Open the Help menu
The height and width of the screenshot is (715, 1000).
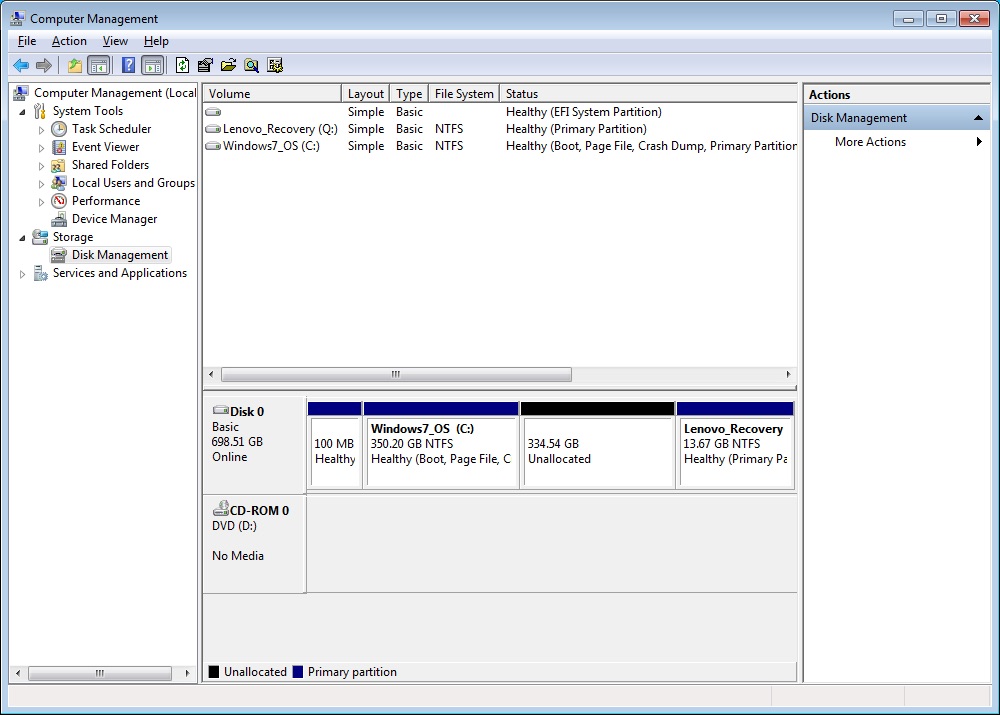coord(156,41)
